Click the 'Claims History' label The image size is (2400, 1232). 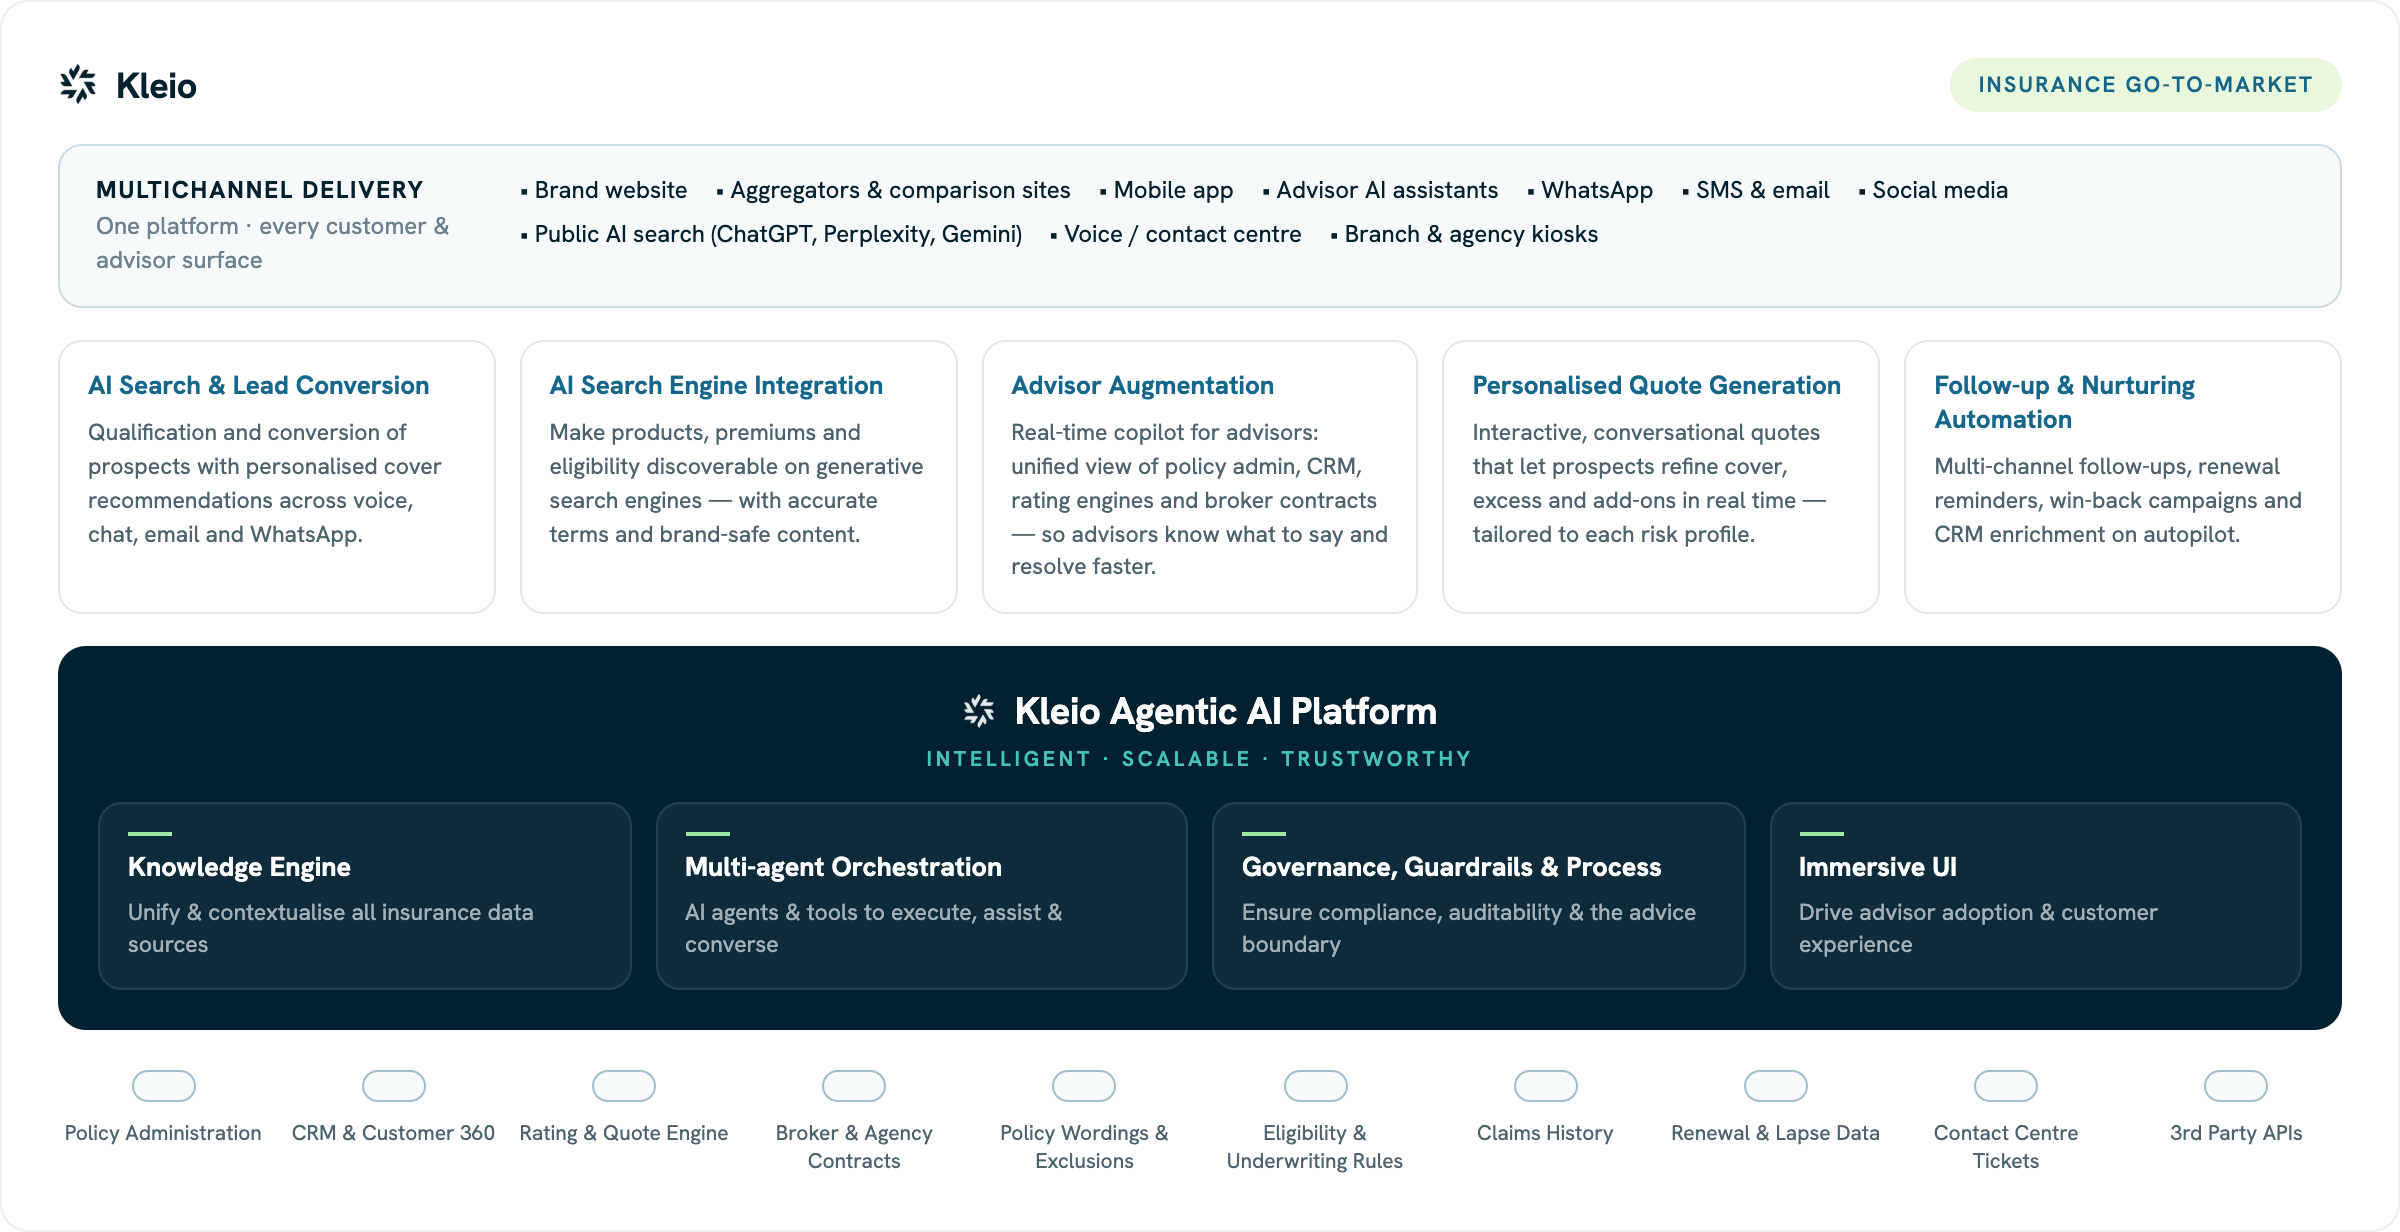click(x=1545, y=1133)
